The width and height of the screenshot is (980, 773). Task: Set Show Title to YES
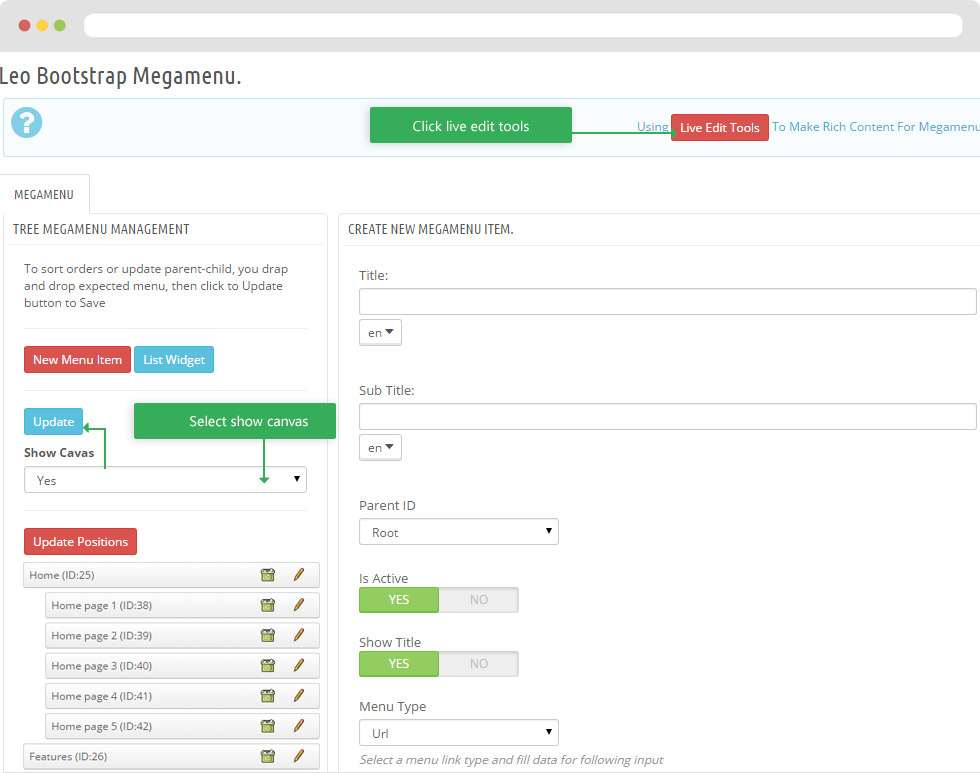(399, 664)
